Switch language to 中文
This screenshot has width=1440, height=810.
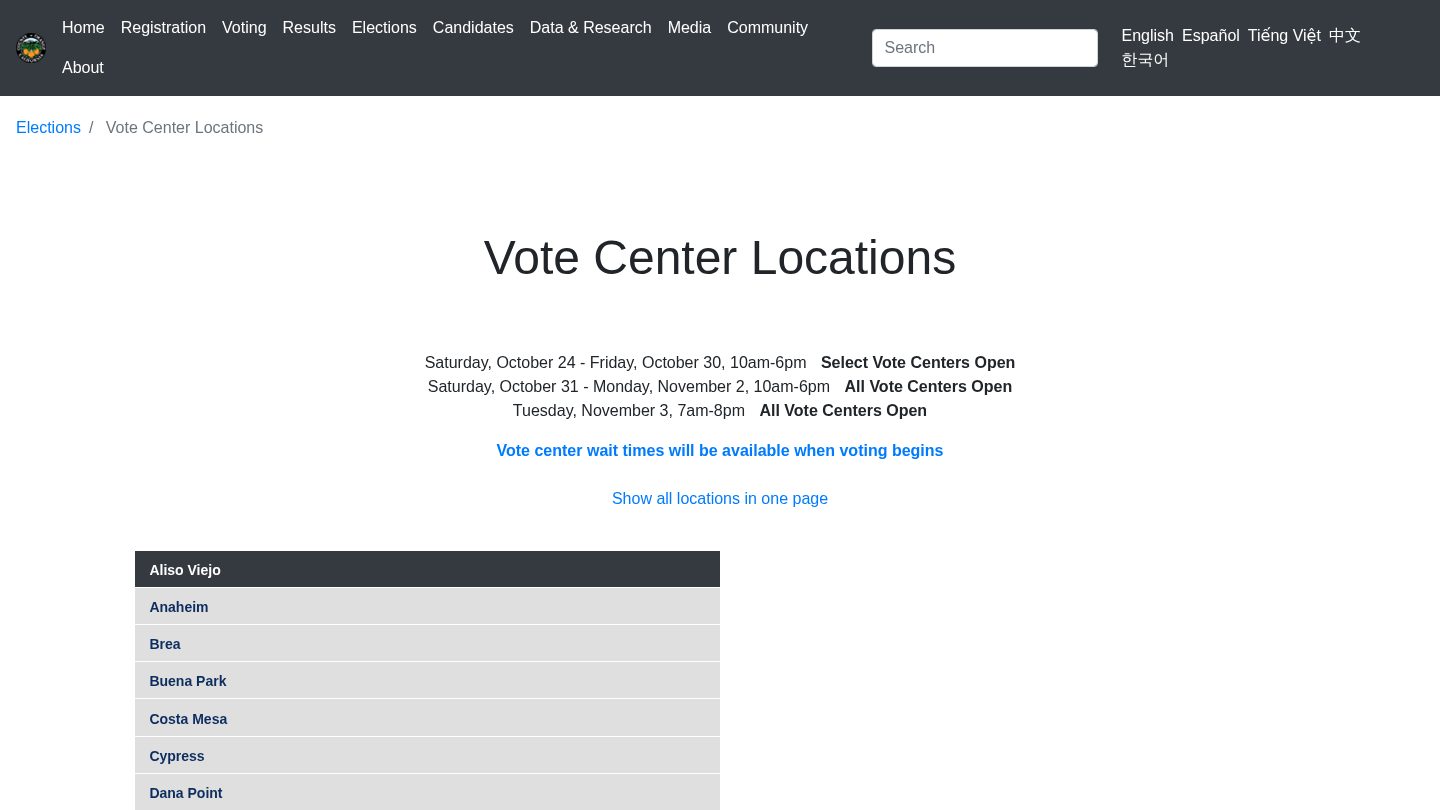1345,36
